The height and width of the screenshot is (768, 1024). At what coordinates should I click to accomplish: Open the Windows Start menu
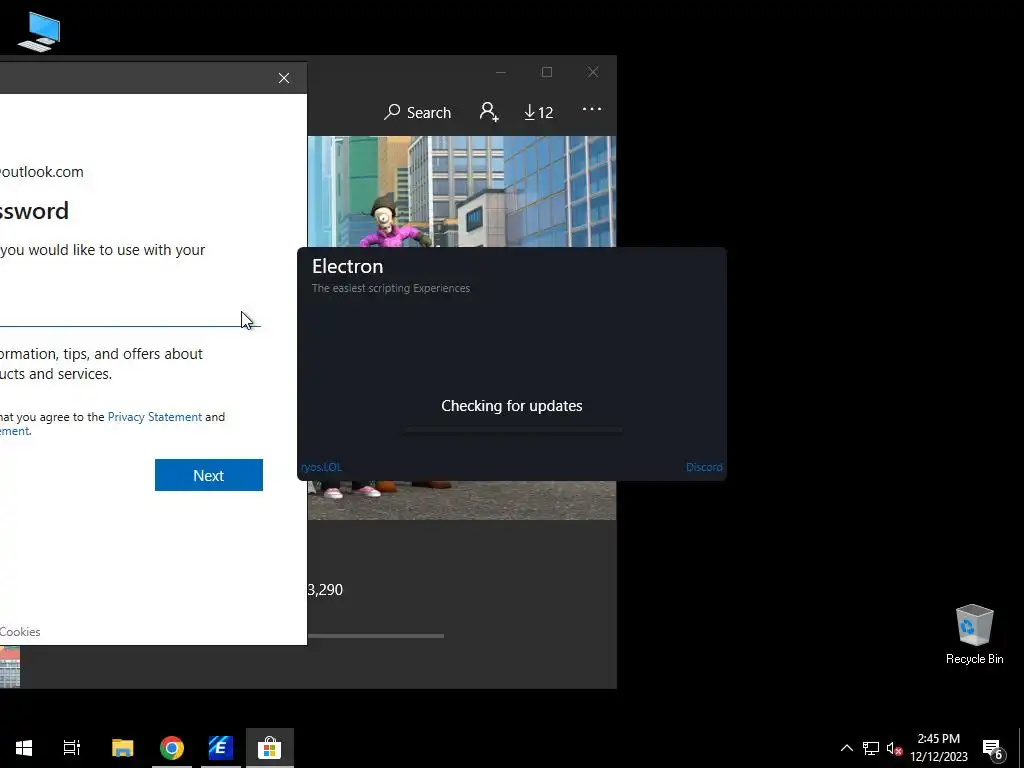24,748
